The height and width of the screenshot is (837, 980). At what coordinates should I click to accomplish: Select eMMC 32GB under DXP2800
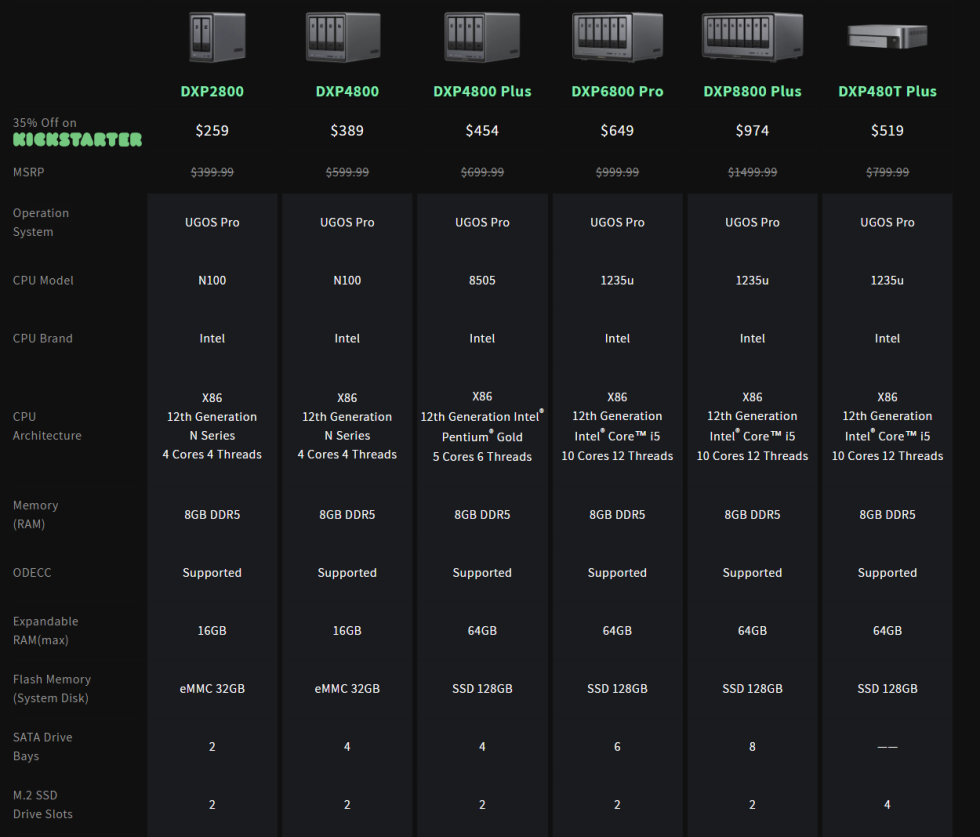[212, 689]
